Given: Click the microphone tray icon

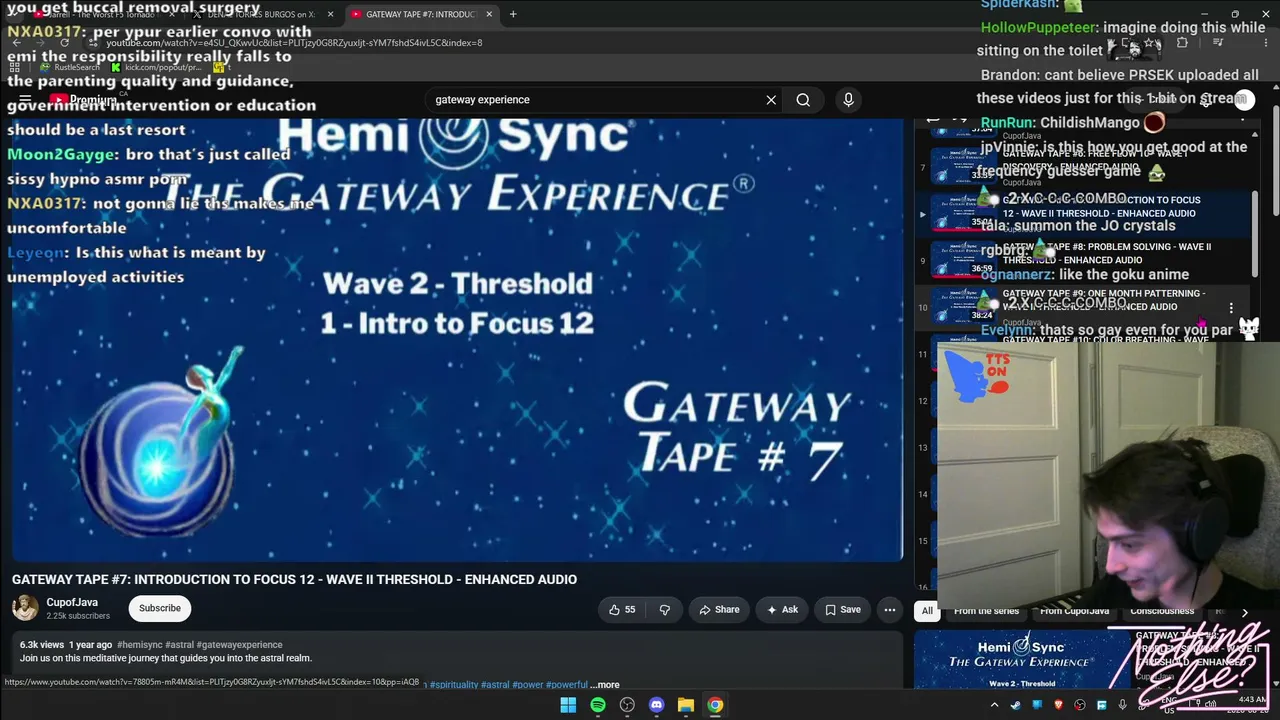Looking at the screenshot, I should (x=1122, y=705).
